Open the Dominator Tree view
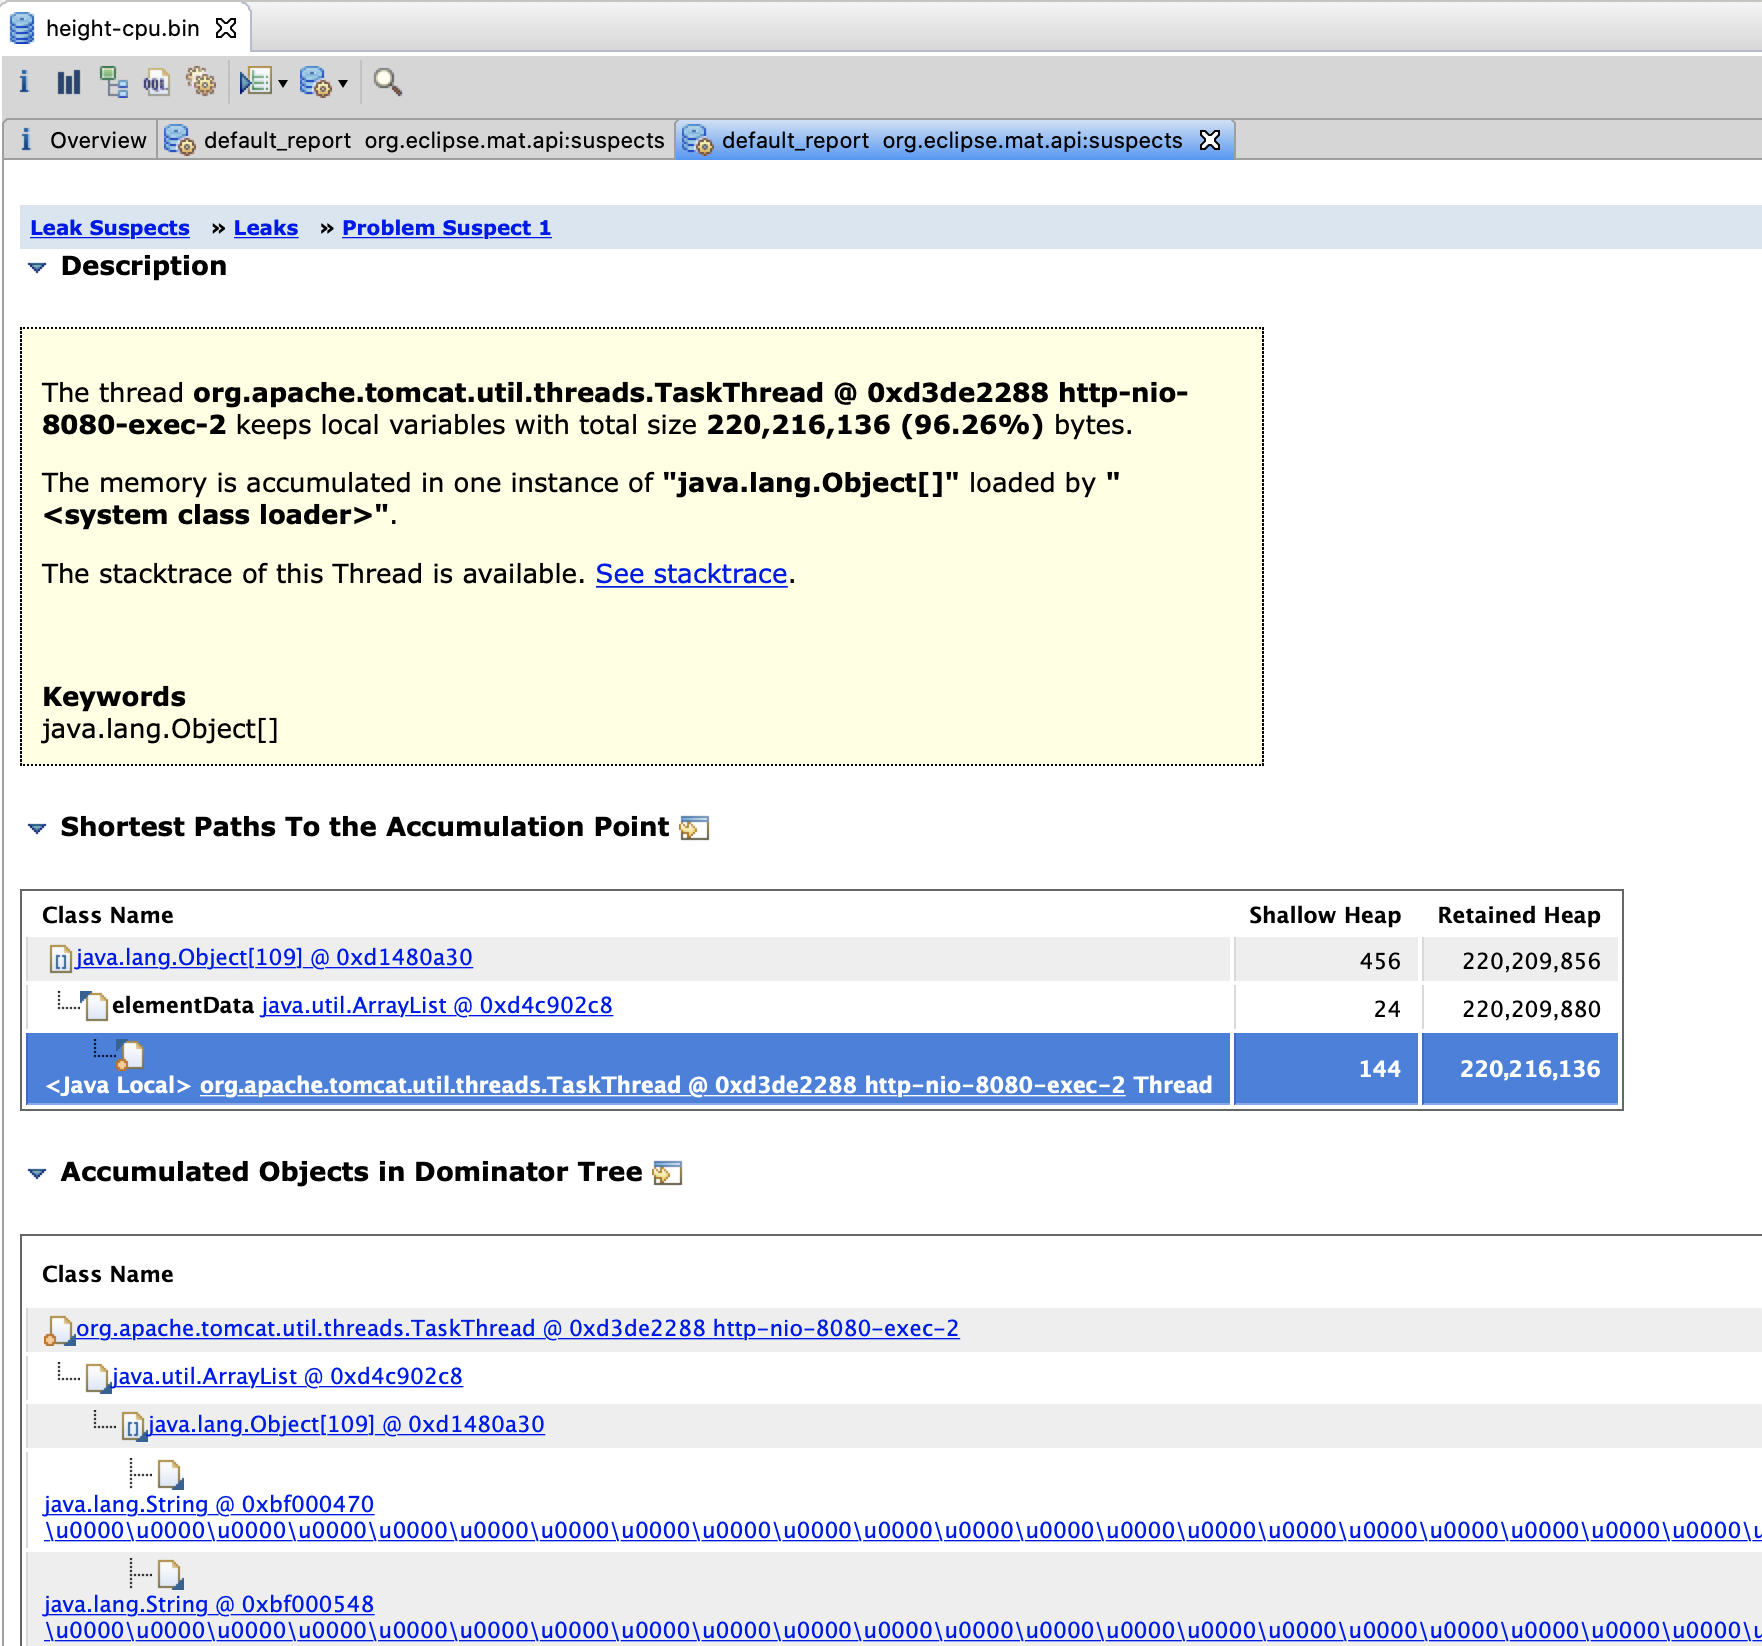This screenshot has height=1646, width=1762. point(113,82)
